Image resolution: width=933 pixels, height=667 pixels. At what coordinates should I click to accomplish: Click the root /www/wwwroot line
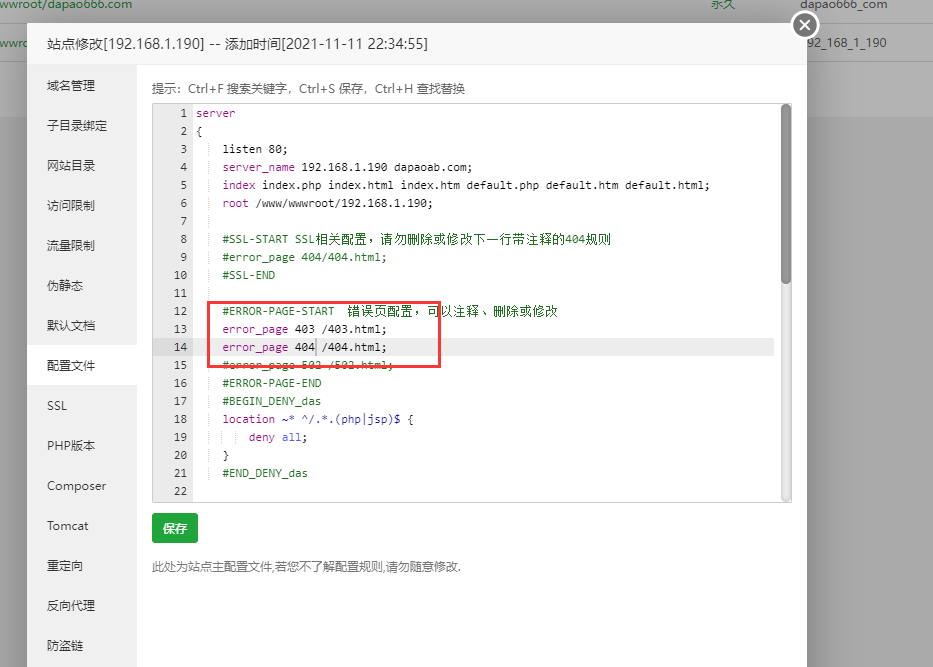pos(327,203)
